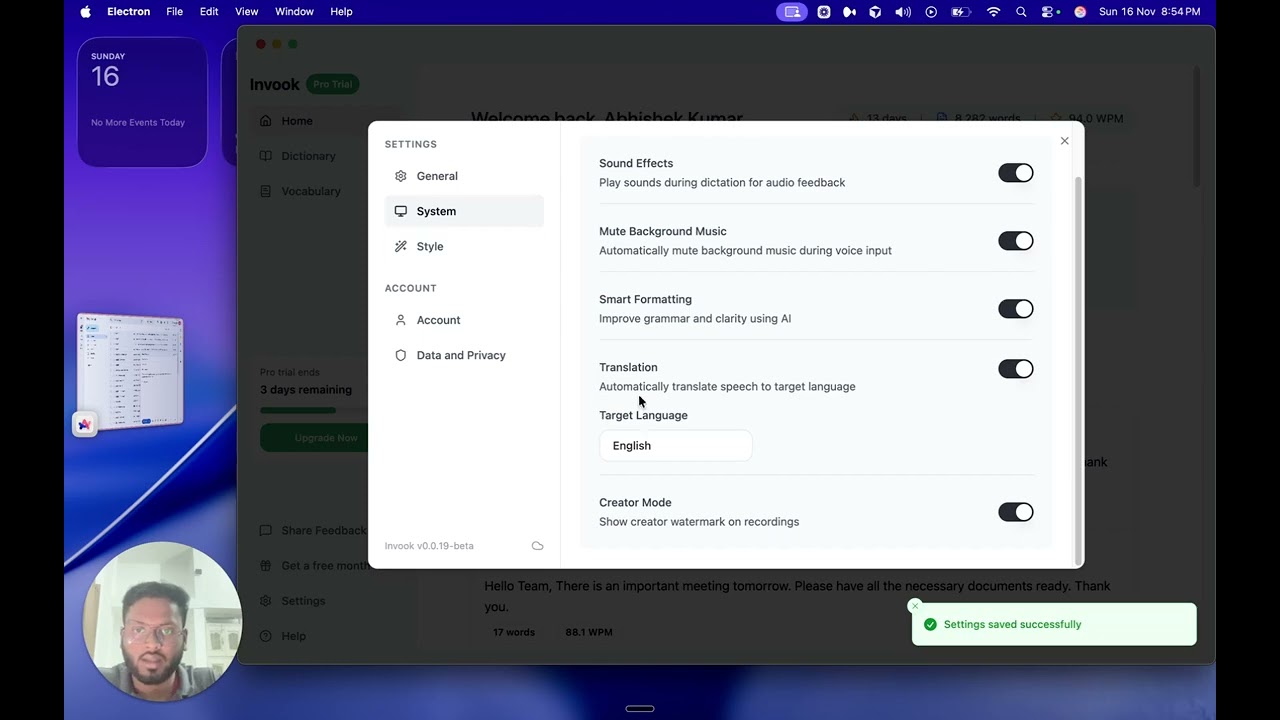The width and height of the screenshot is (1280, 720).
Task: Open the View menu
Action: 246,12
